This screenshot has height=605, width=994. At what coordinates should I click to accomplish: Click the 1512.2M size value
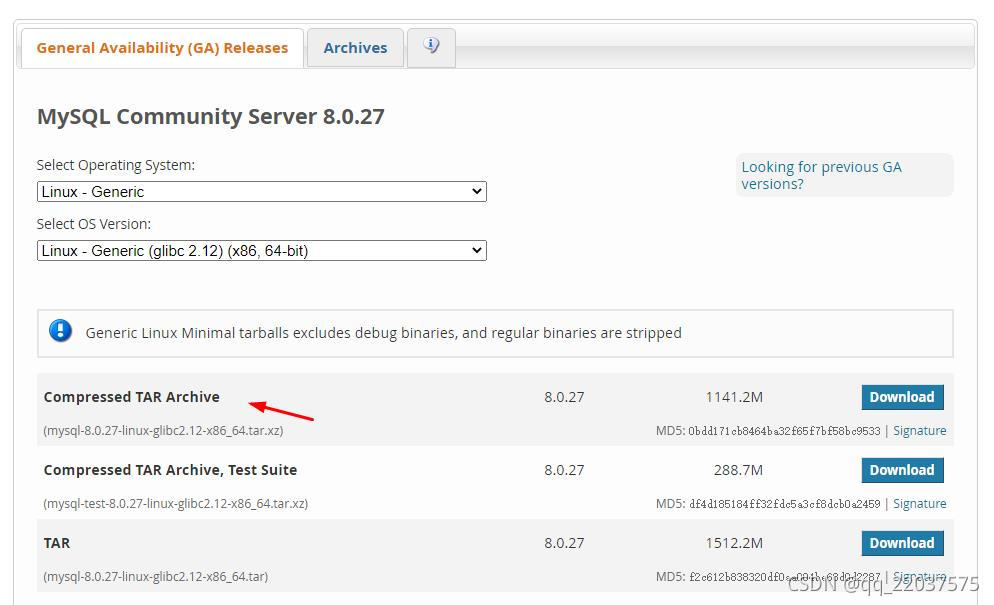click(x=734, y=543)
